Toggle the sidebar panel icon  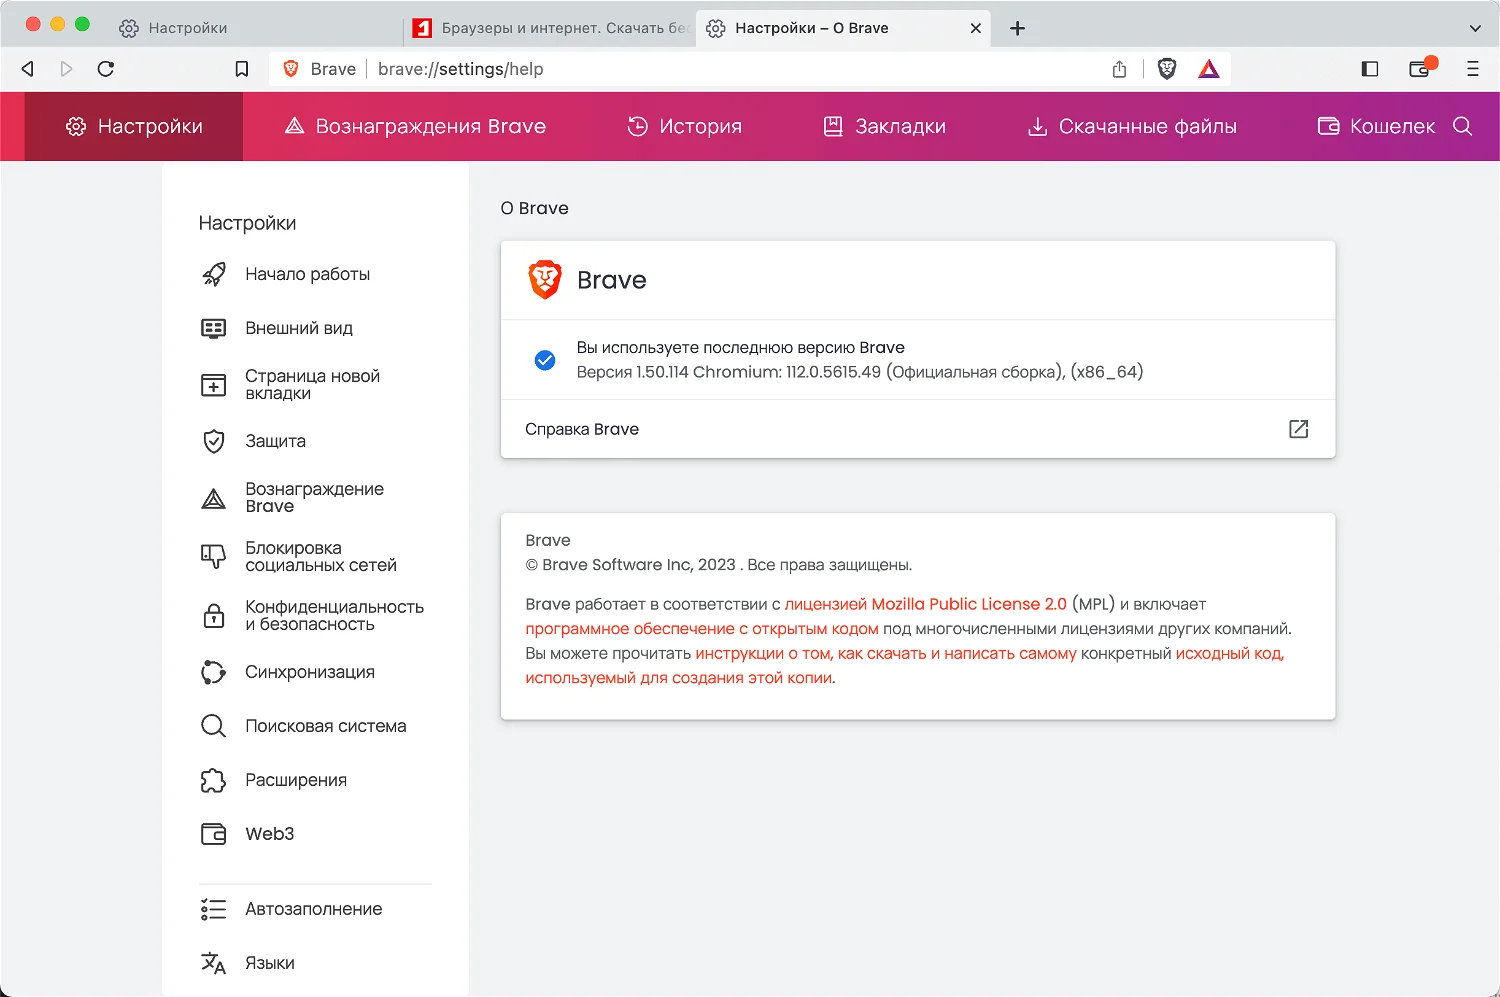[1370, 69]
